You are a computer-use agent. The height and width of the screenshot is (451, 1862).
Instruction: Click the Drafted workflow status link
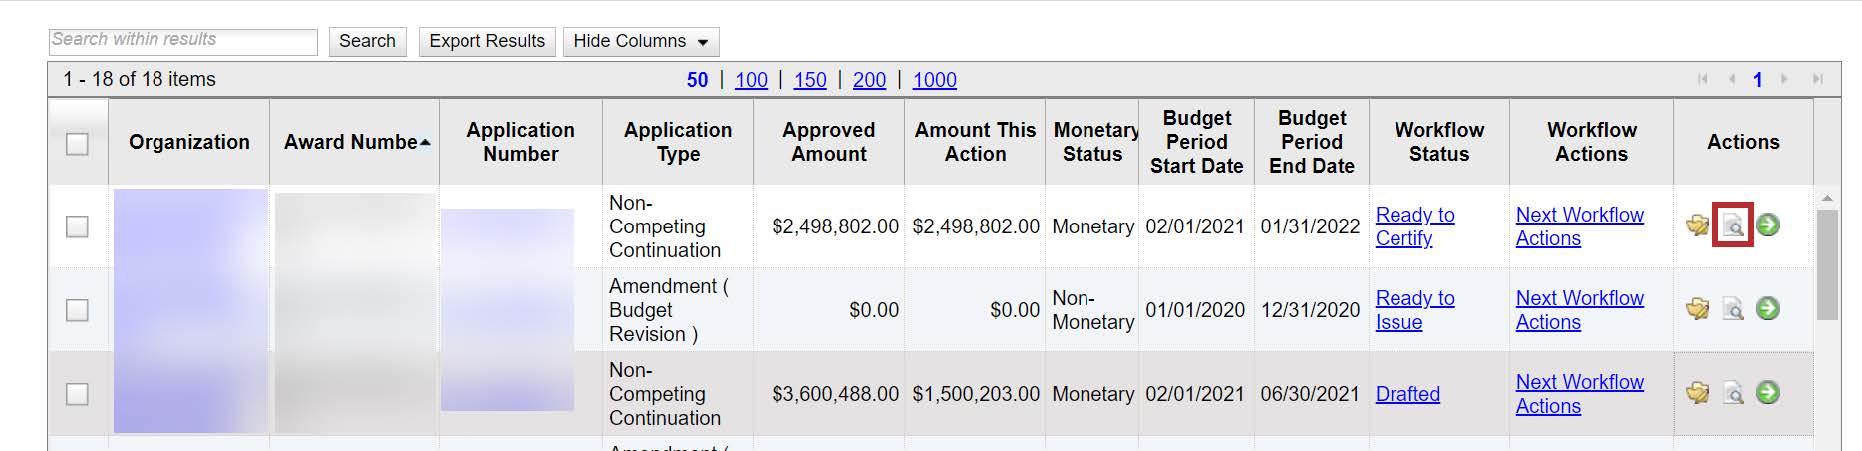click(x=1407, y=394)
